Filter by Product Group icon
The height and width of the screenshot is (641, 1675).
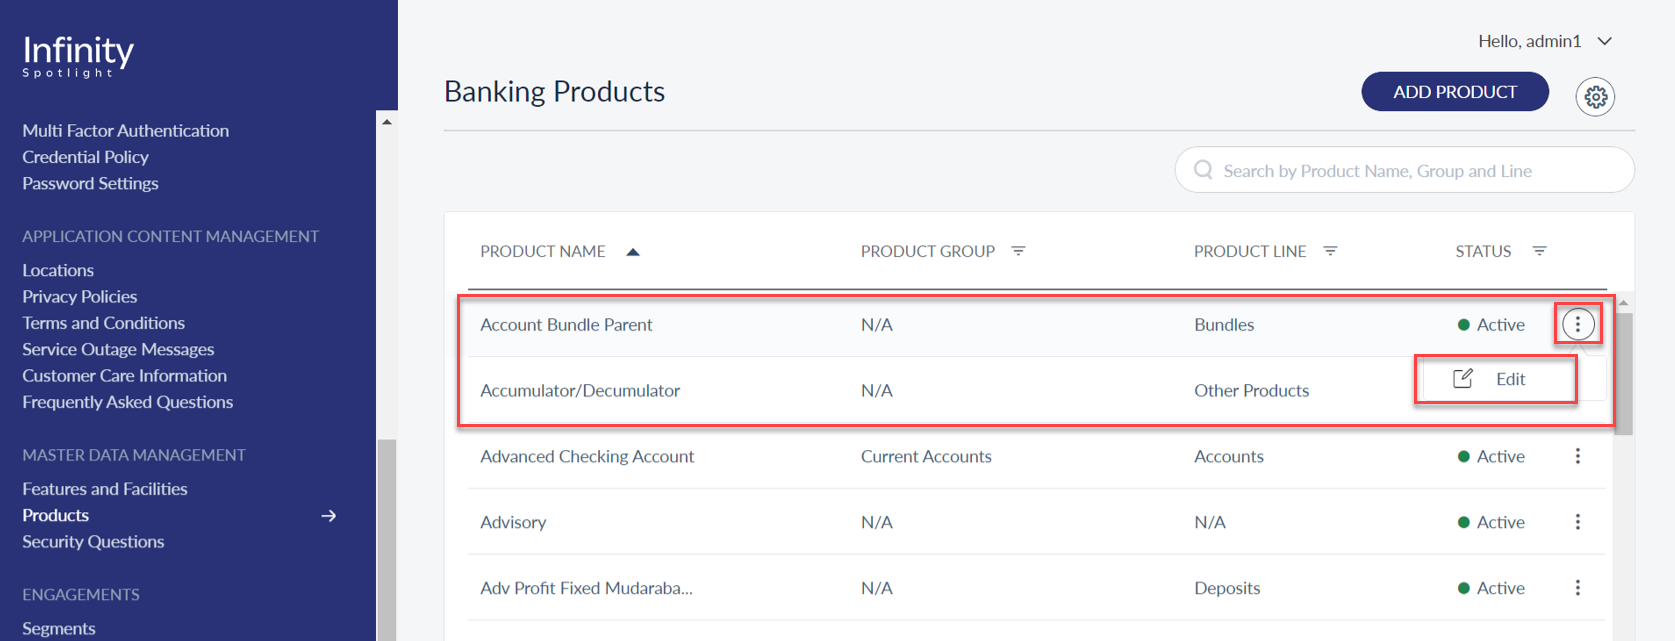pyautogui.click(x=1018, y=251)
